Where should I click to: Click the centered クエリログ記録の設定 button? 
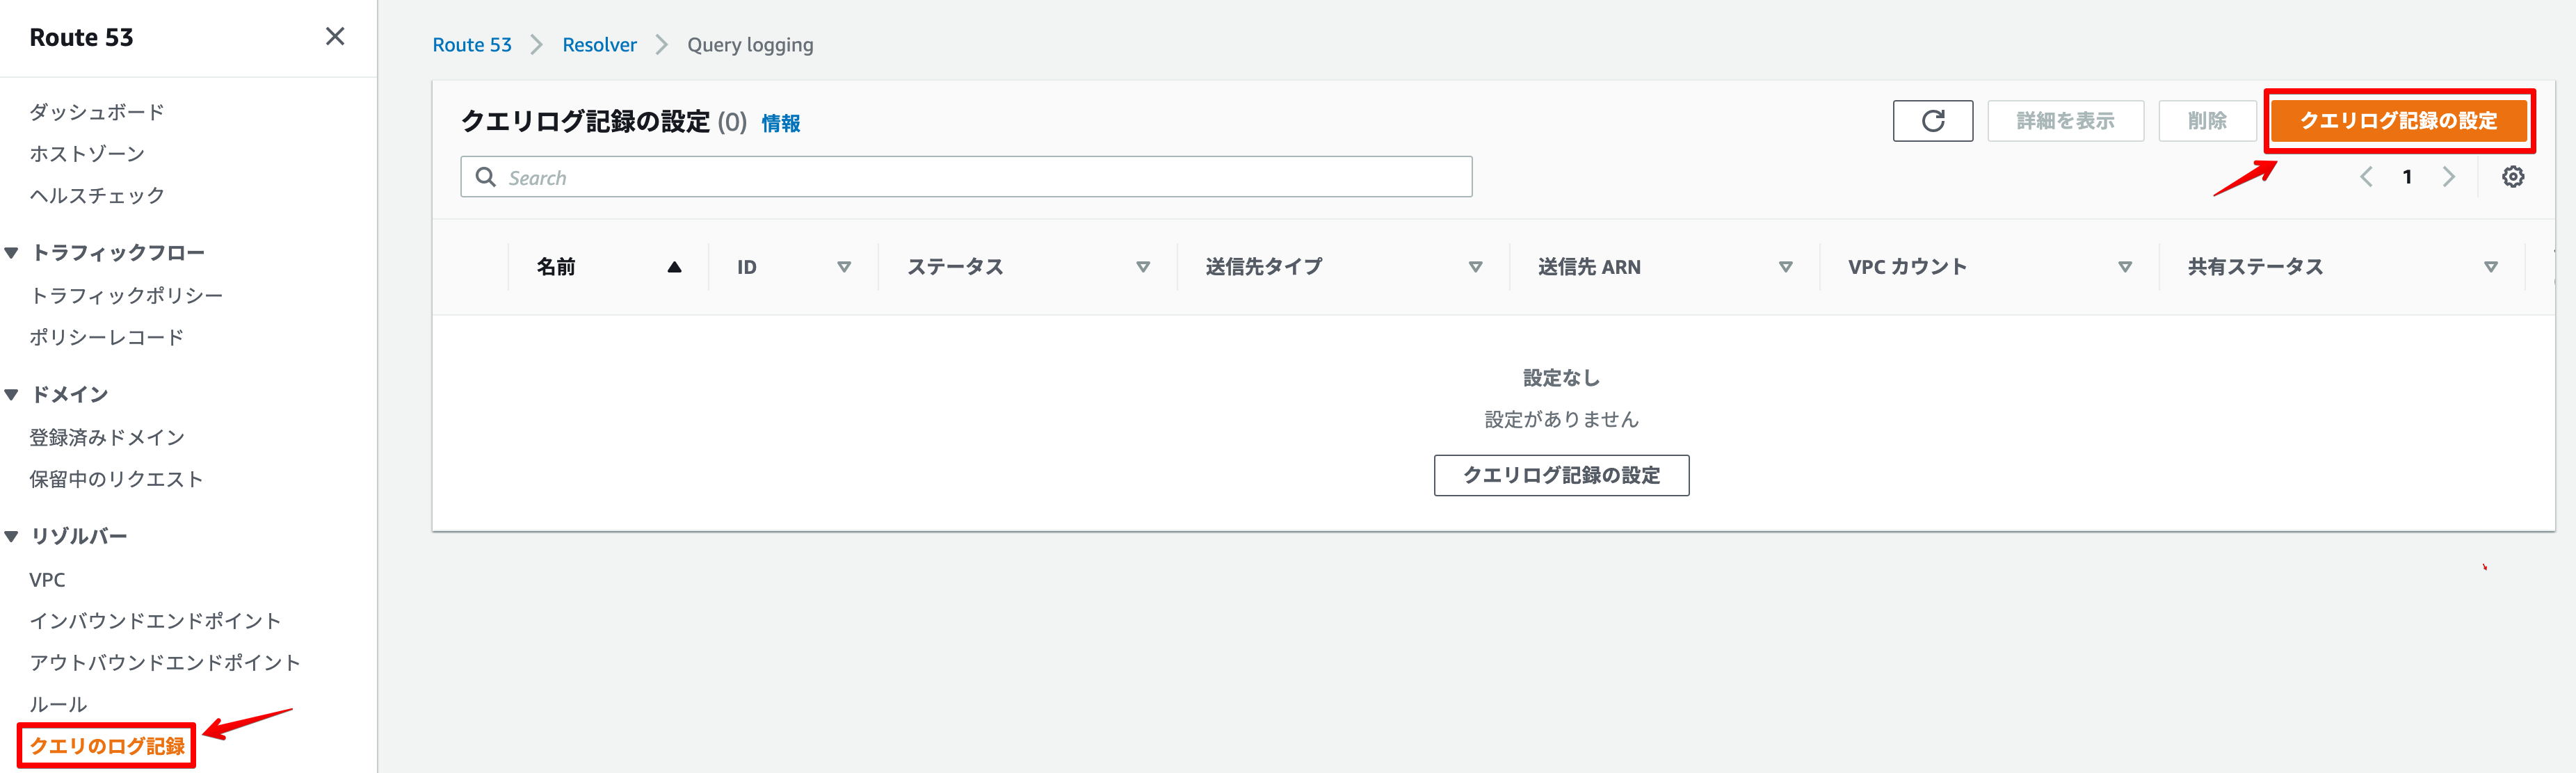pos(1561,476)
